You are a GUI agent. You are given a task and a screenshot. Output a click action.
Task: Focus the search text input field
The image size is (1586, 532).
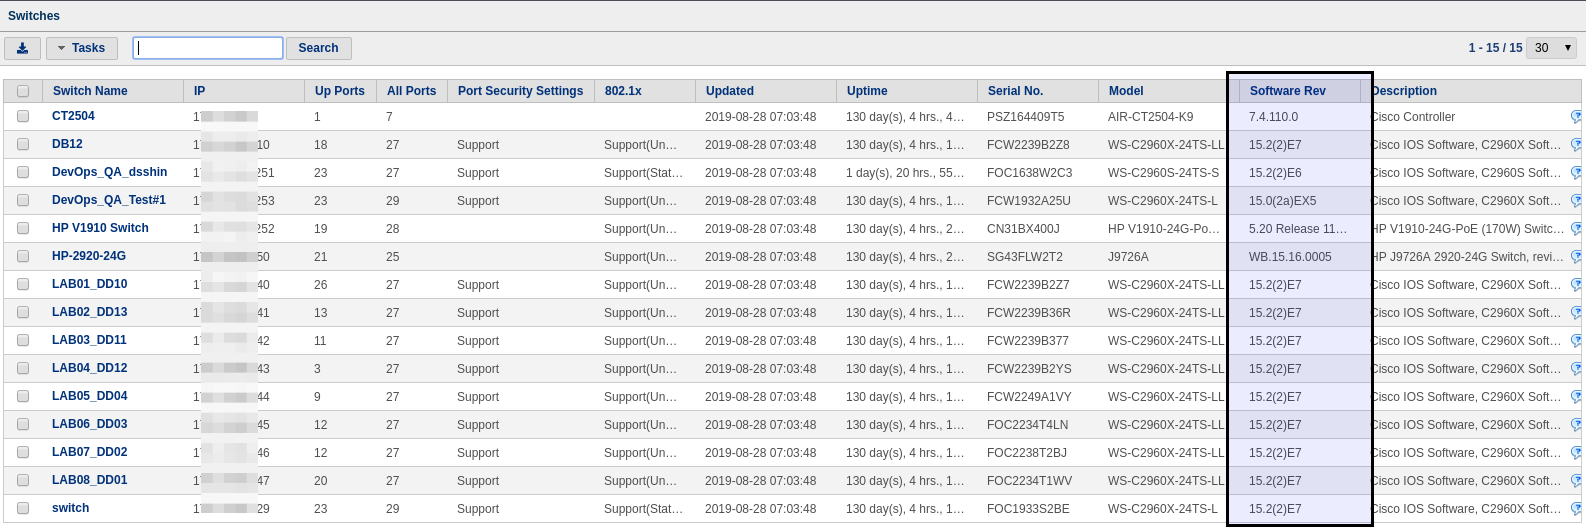coord(208,48)
